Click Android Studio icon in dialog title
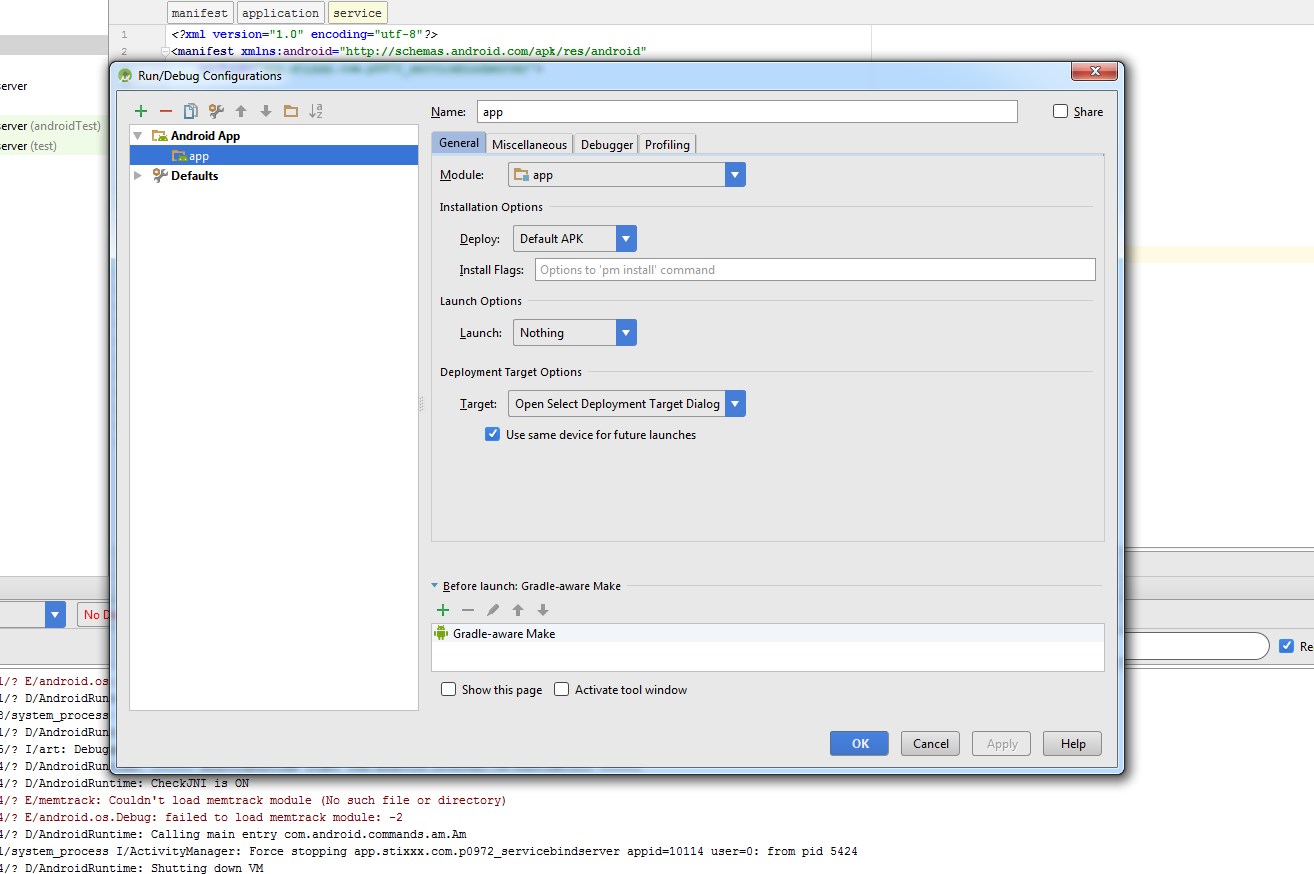The image size is (1314, 874). (125, 75)
